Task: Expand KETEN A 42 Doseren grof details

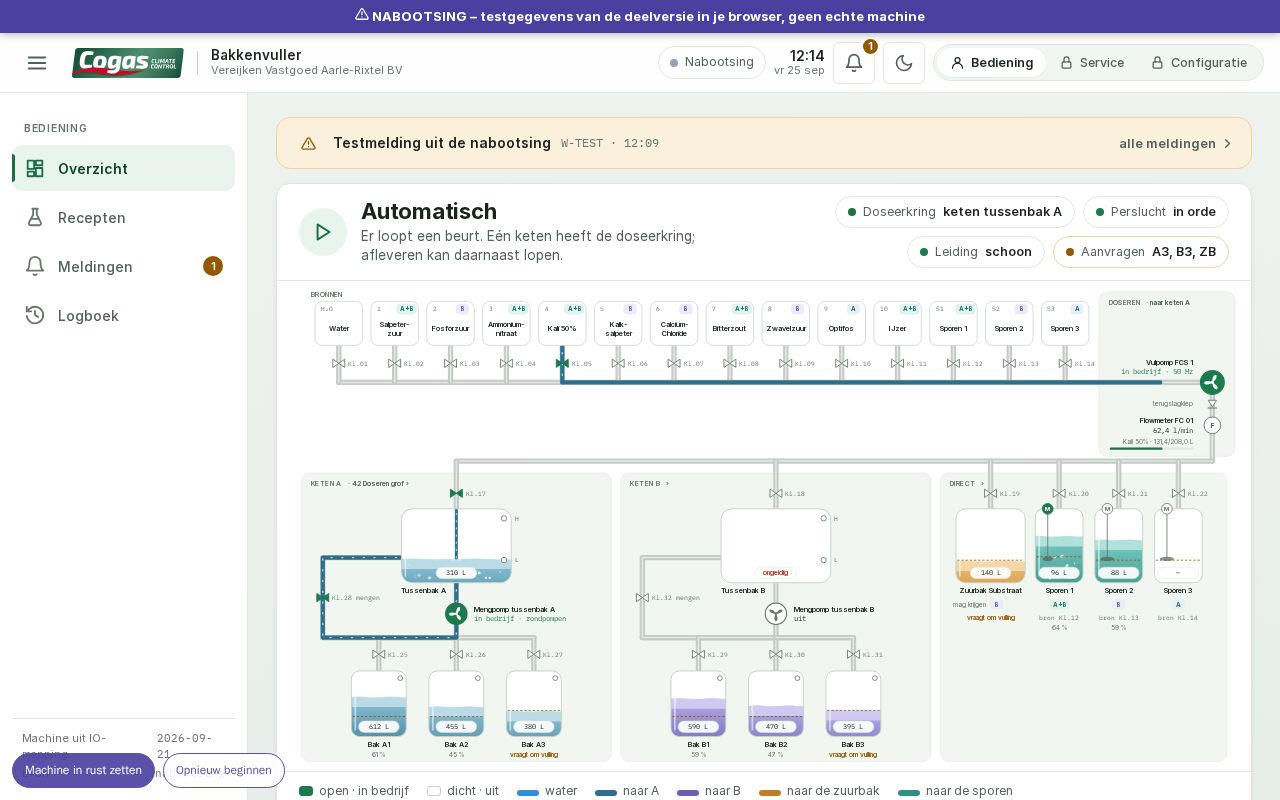Action: pyautogui.click(x=360, y=484)
